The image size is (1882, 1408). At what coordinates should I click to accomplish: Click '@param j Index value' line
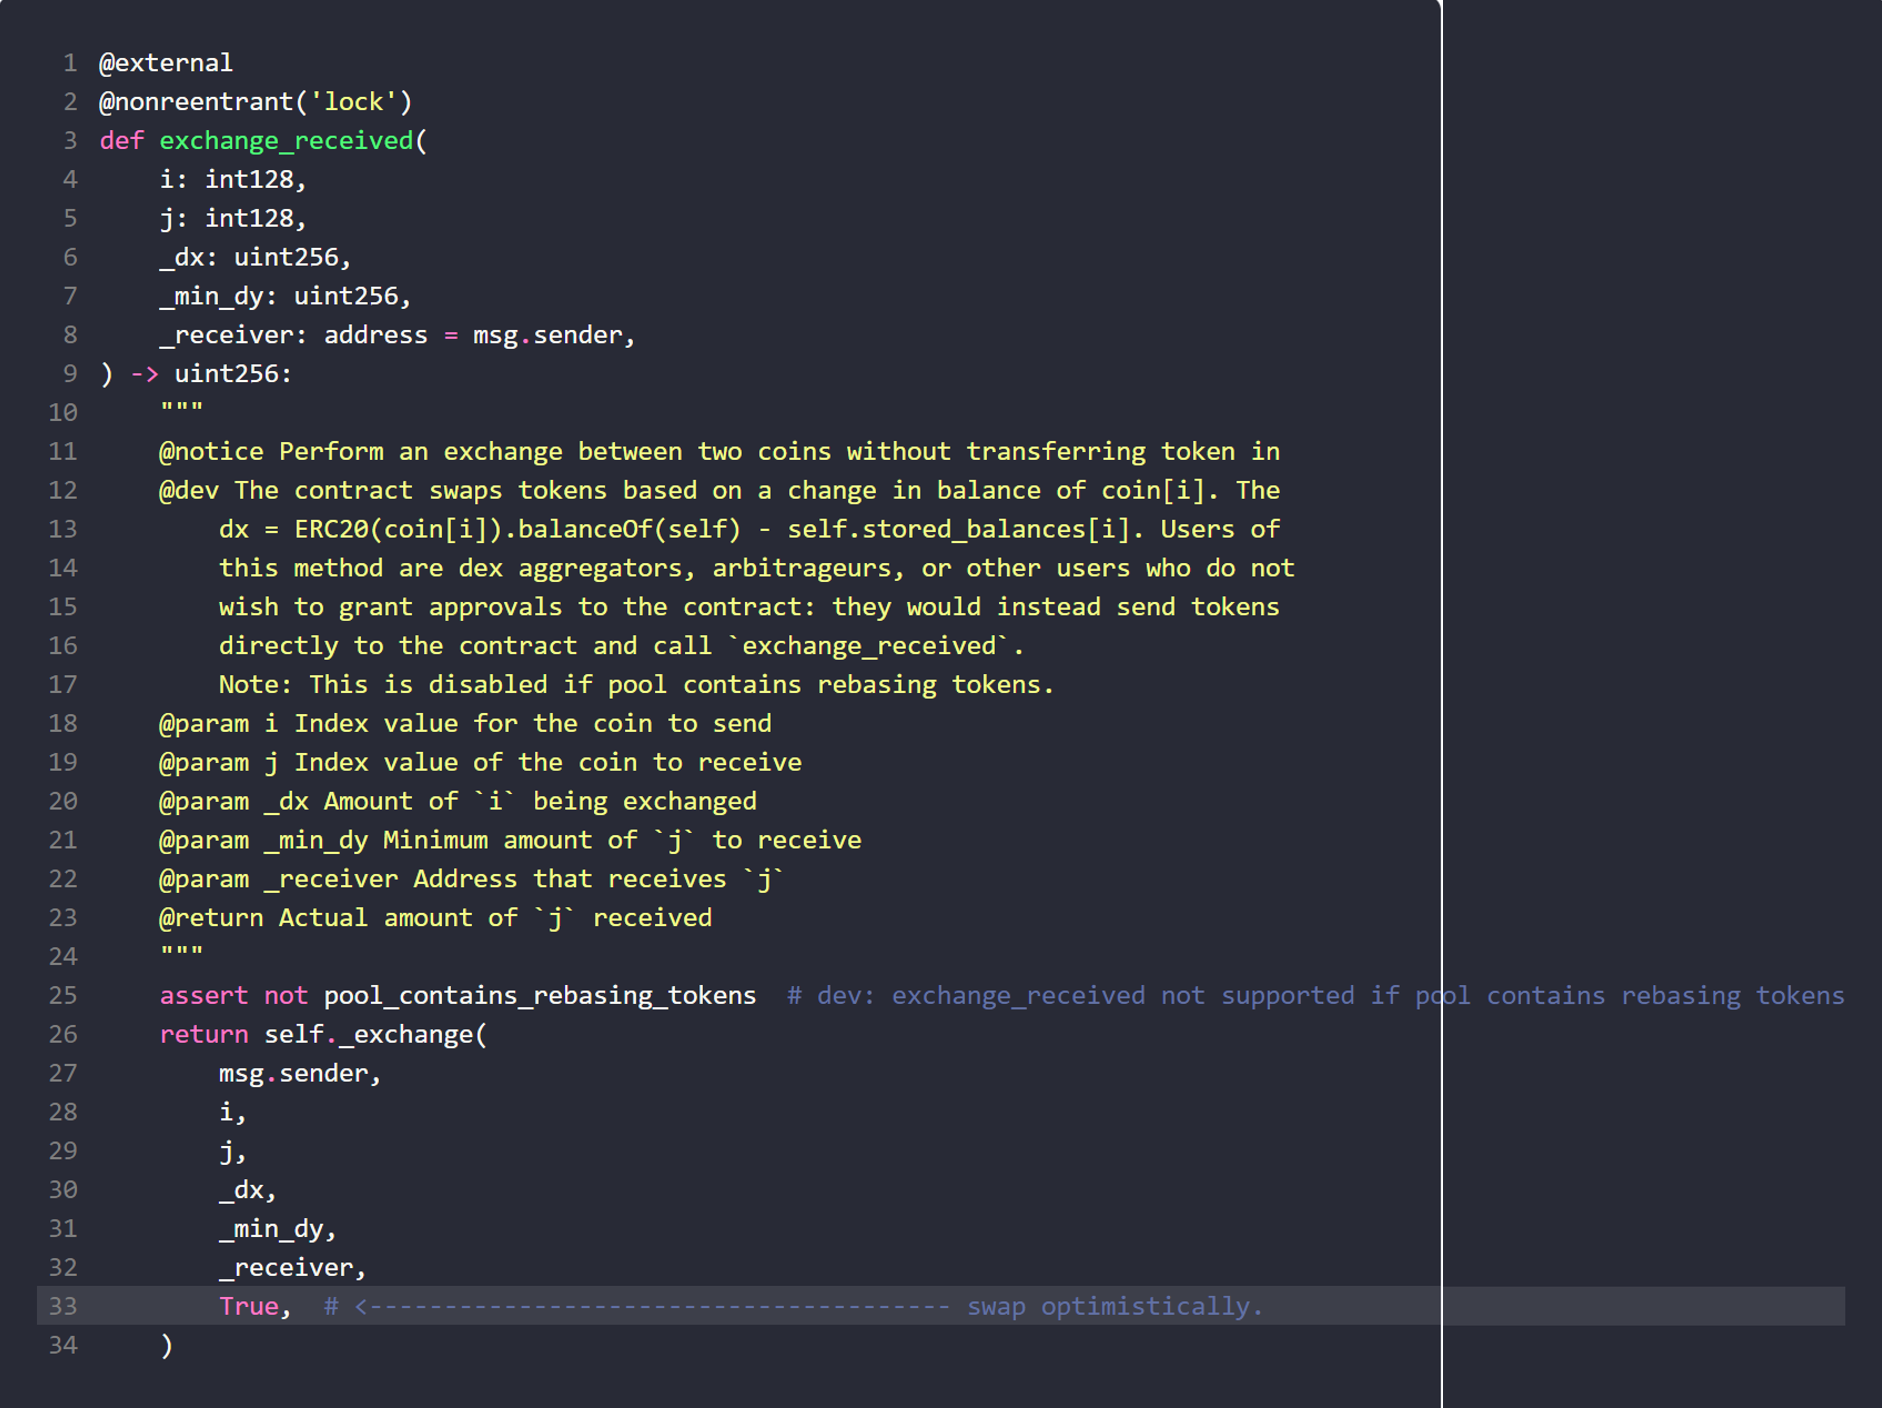pyautogui.click(x=481, y=763)
